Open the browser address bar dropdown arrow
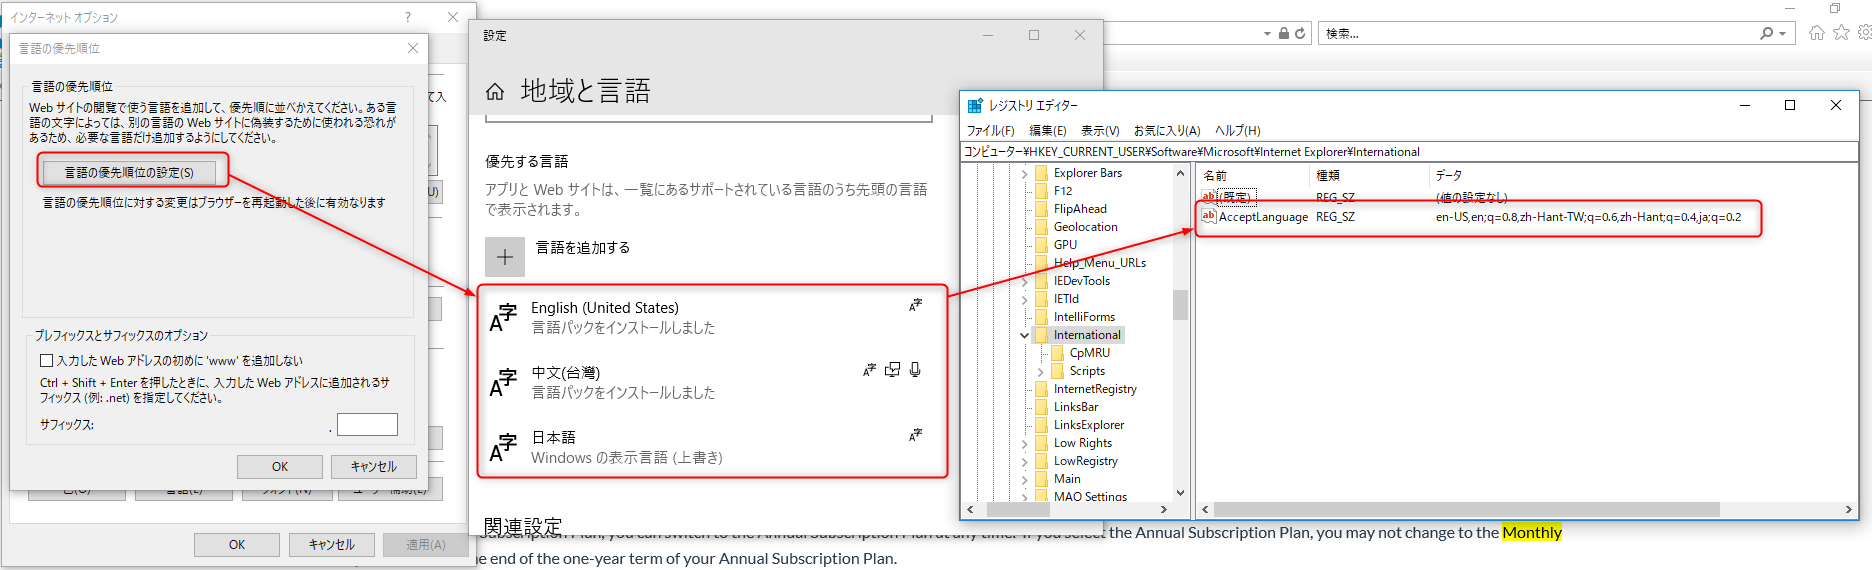Image resolution: width=1872 pixels, height=570 pixels. [x=1267, y=34]
